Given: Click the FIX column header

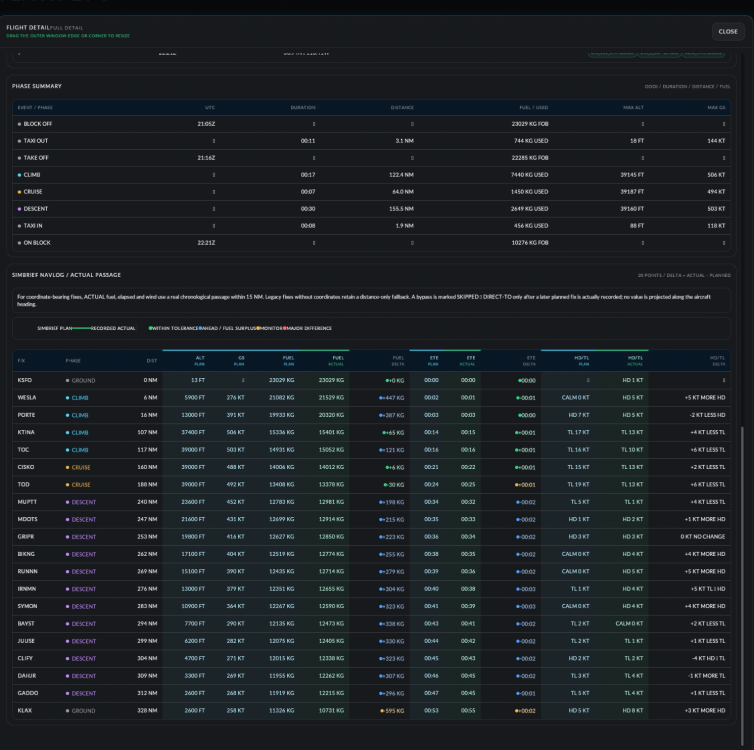Looking at the screenshot, I should coord(21,361).
